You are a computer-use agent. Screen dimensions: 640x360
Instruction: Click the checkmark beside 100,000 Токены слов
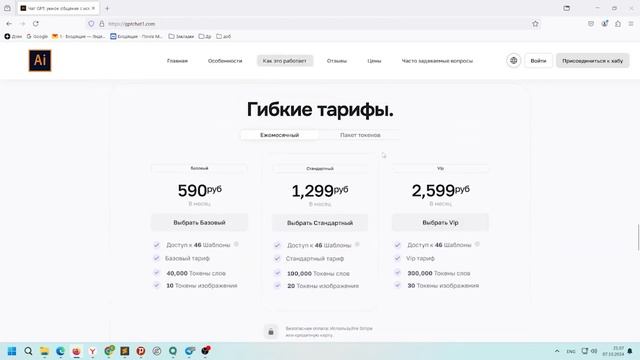(x=277, y=273)
